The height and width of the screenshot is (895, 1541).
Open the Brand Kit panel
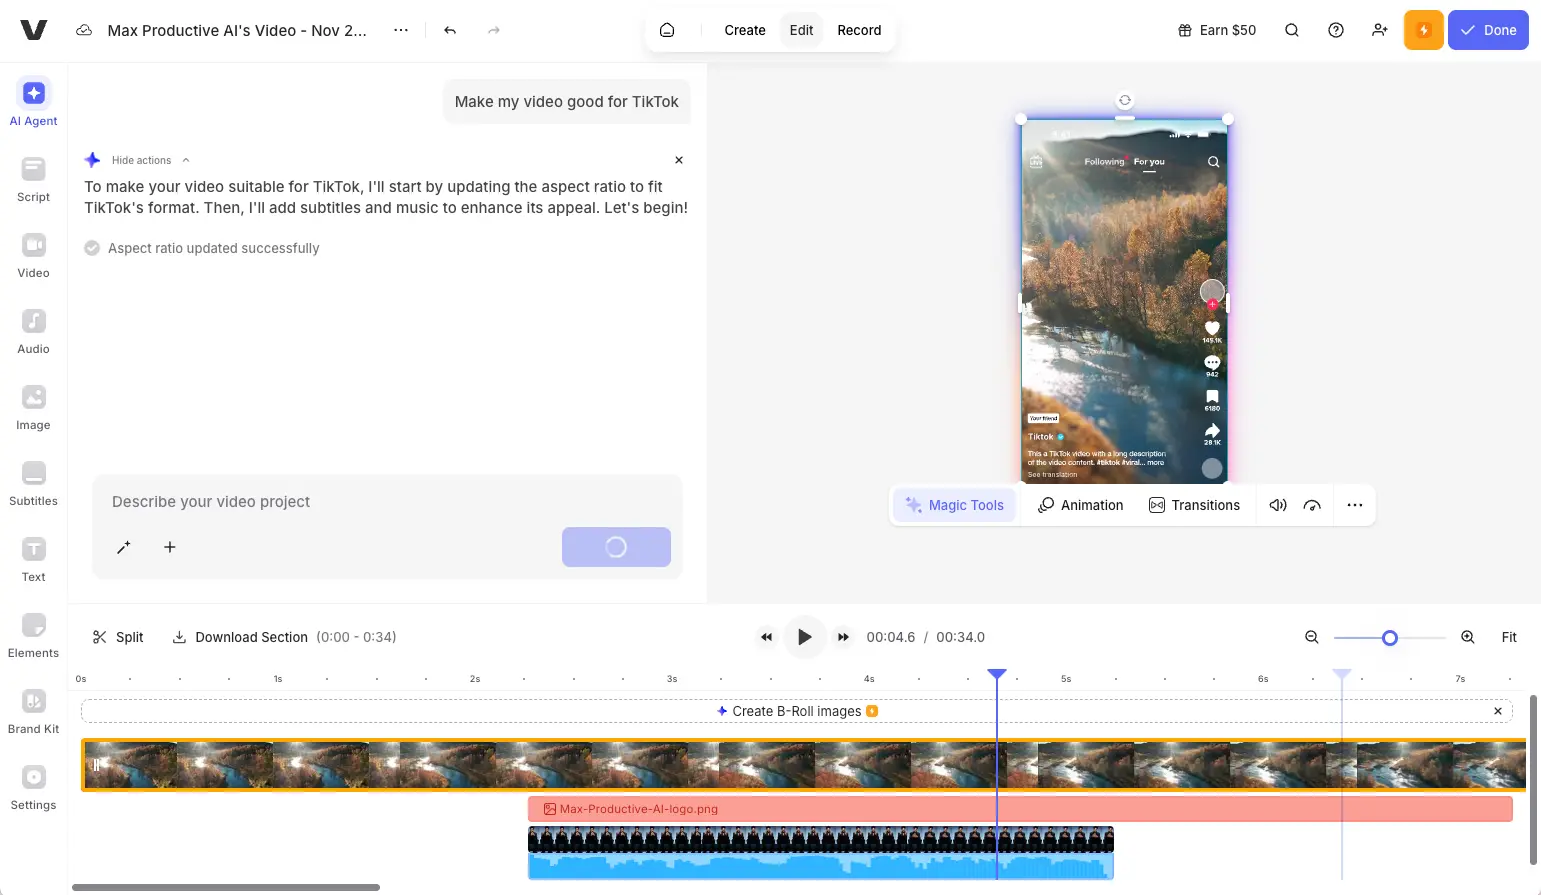tap(33, 711)
